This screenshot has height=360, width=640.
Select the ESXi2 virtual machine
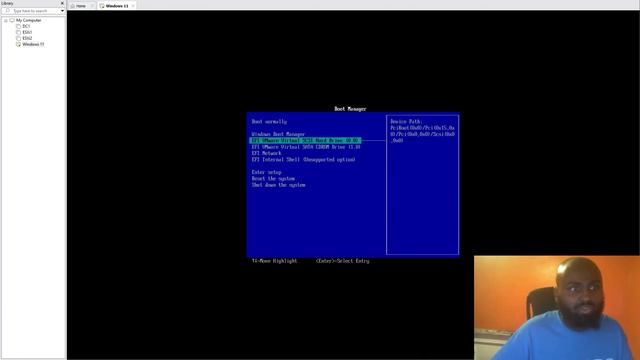coord(27,38)
